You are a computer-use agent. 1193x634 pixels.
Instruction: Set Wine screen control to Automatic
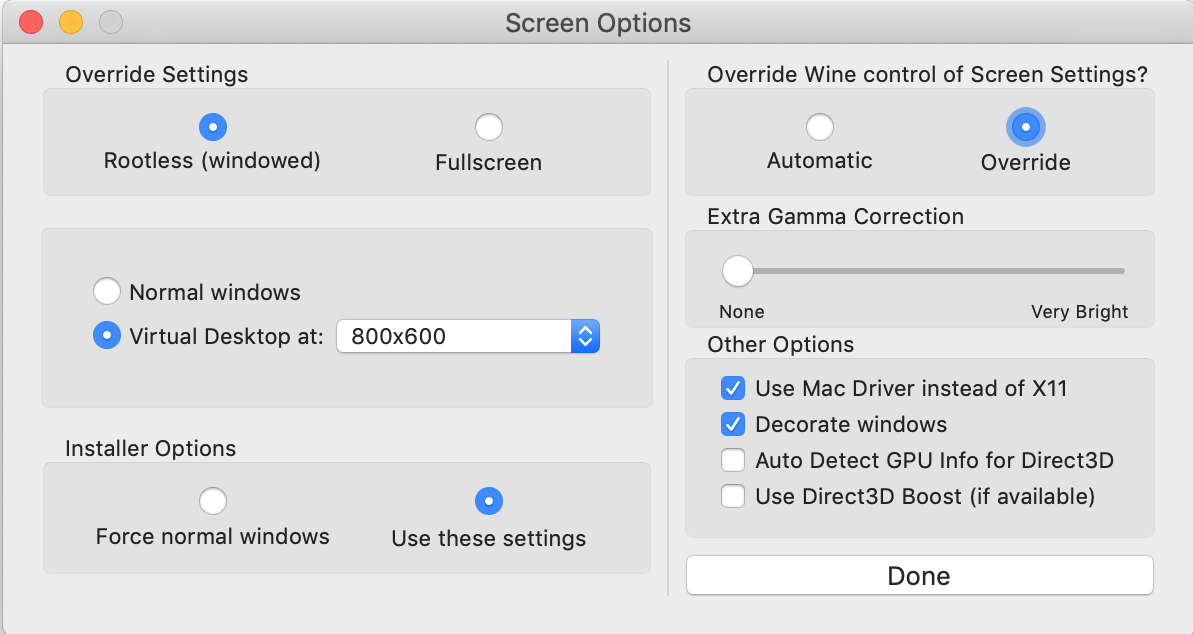click(x=819, y=127)
